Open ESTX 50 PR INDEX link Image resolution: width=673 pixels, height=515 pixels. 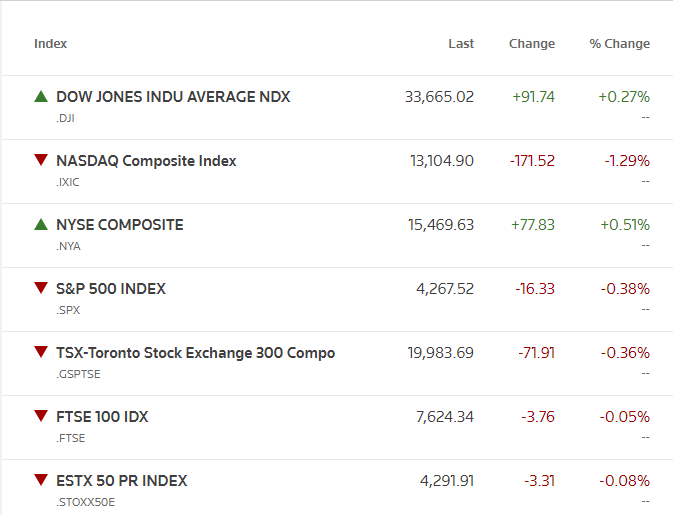(122, 481)
